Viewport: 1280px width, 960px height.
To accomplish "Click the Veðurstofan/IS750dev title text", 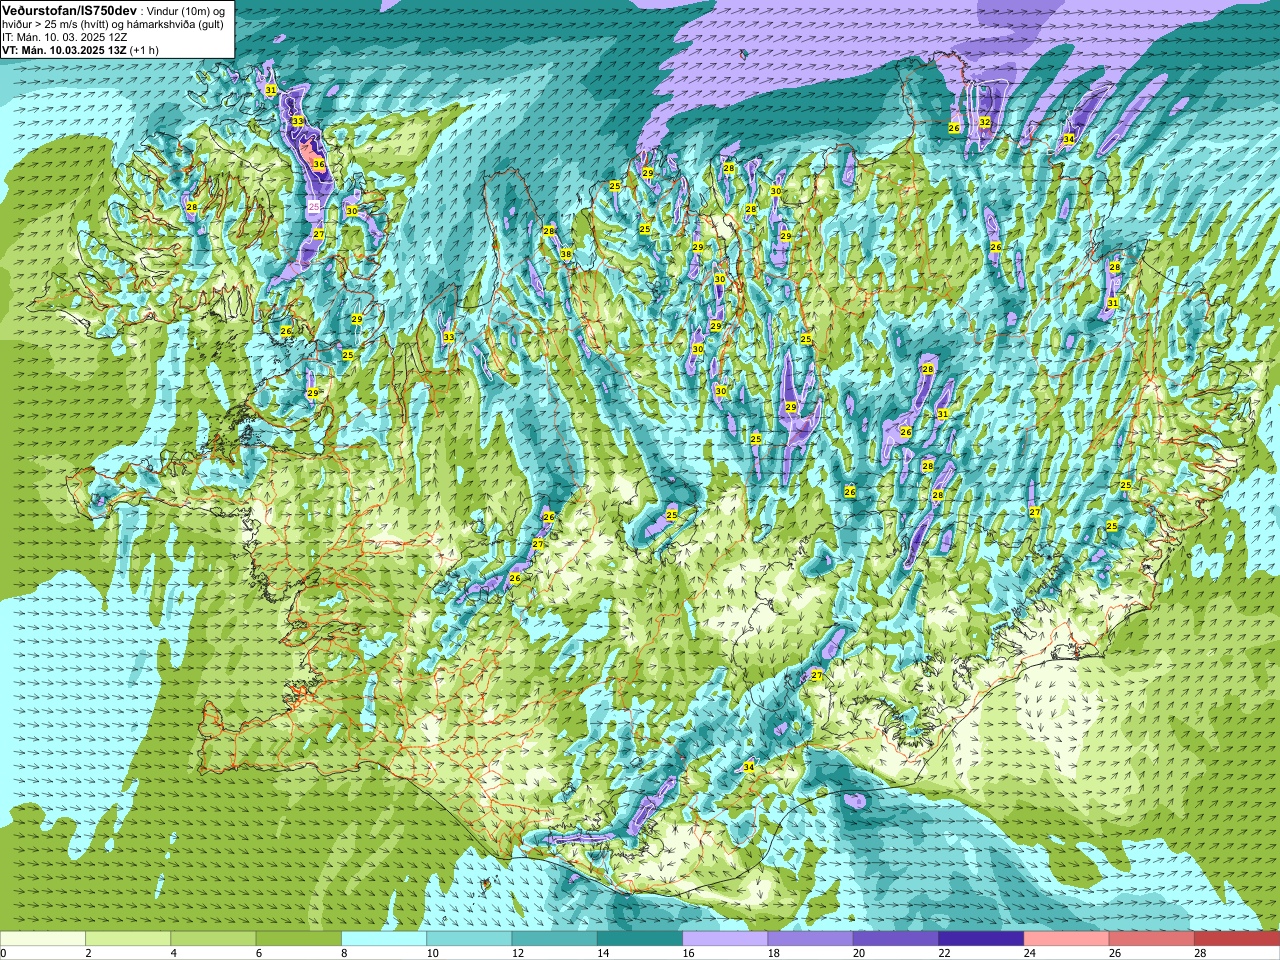I will click(x=69, y=10).
